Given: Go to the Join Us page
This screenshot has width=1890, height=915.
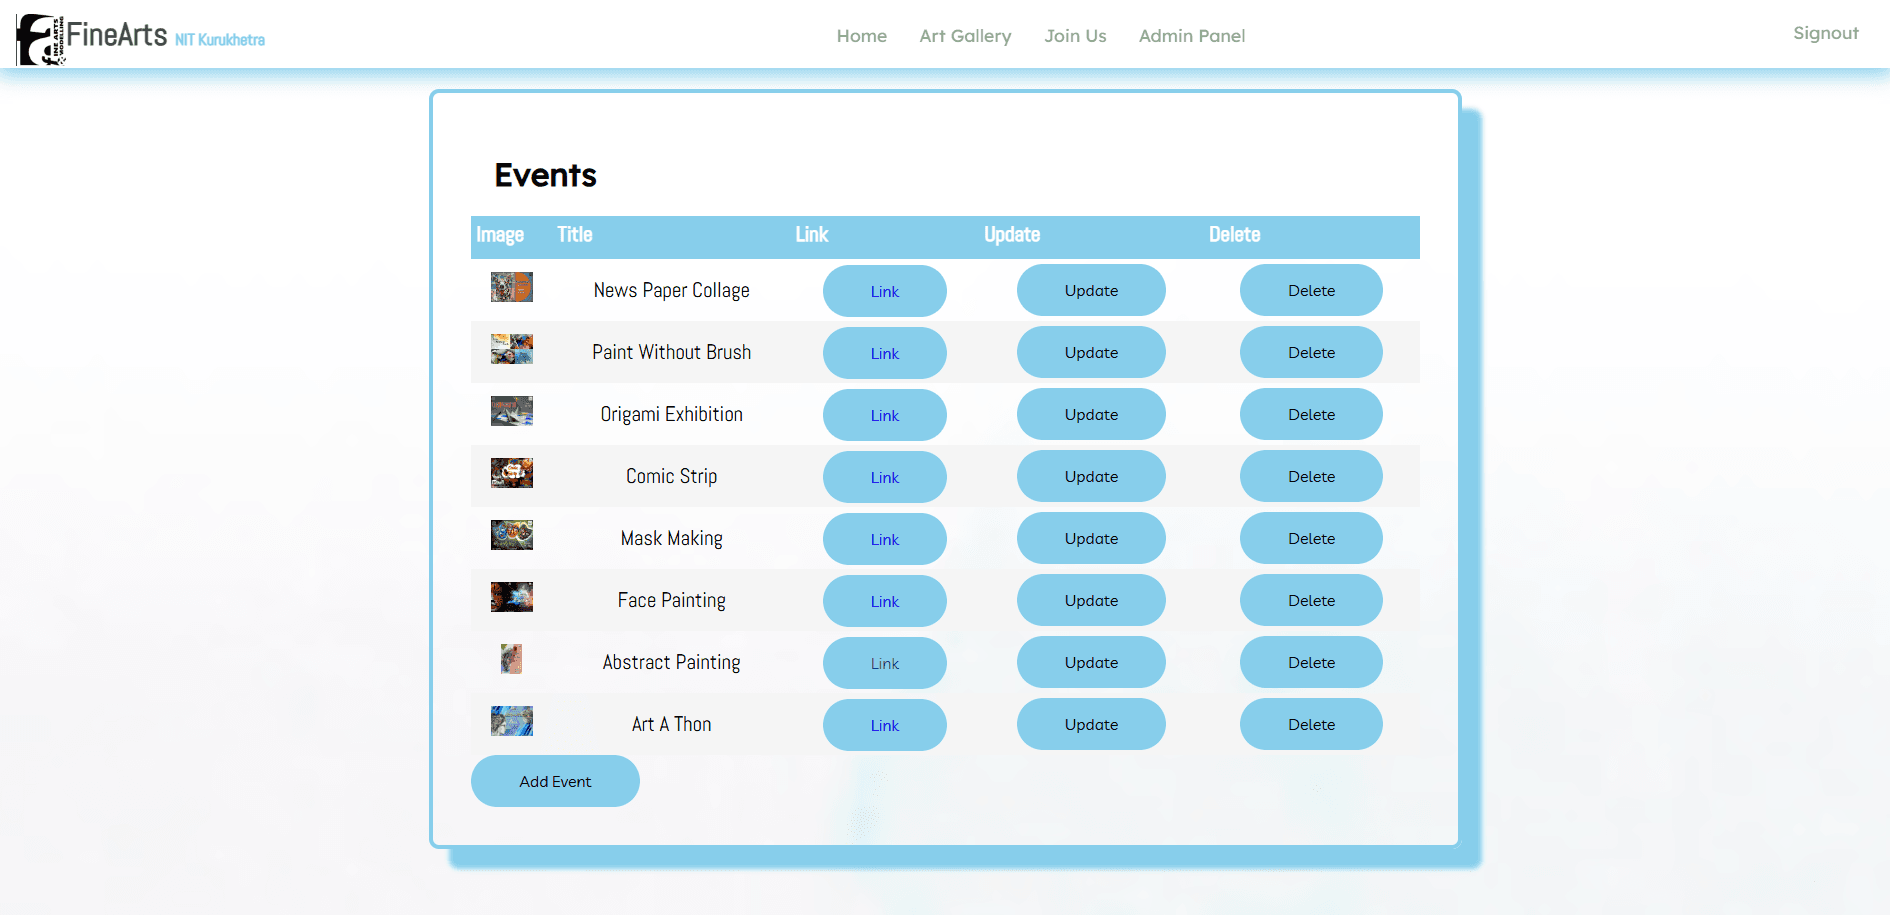Looking at the screenshot, I should pos(1074,36).
